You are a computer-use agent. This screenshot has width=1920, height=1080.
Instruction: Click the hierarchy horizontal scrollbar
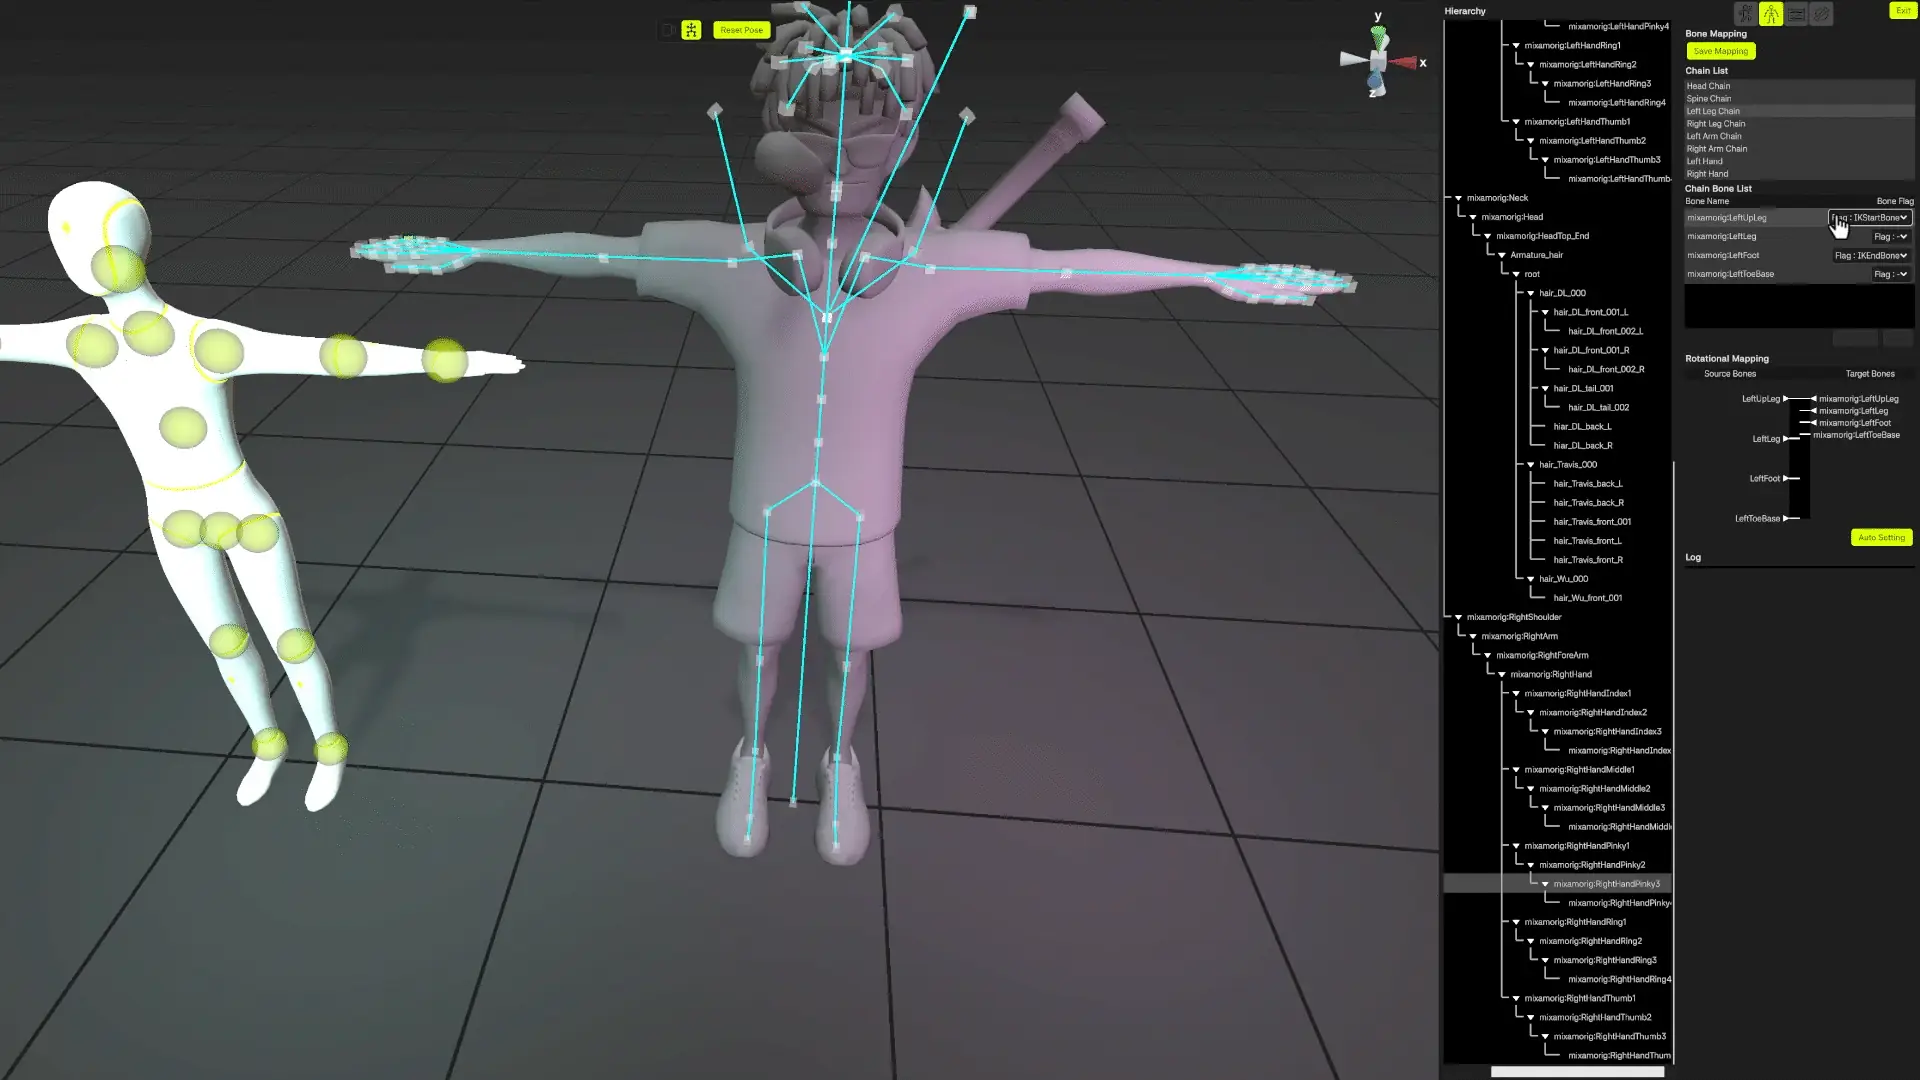pos(1577,1072)
